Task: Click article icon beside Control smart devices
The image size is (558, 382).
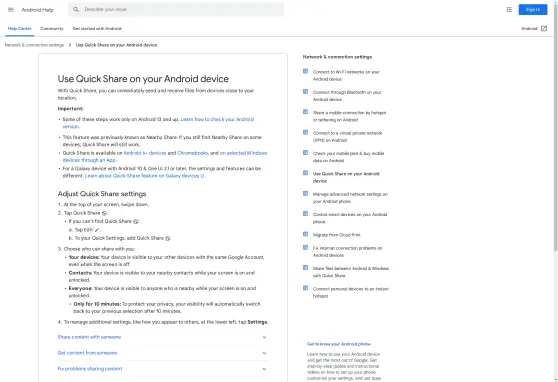Action: click(305, 214)
